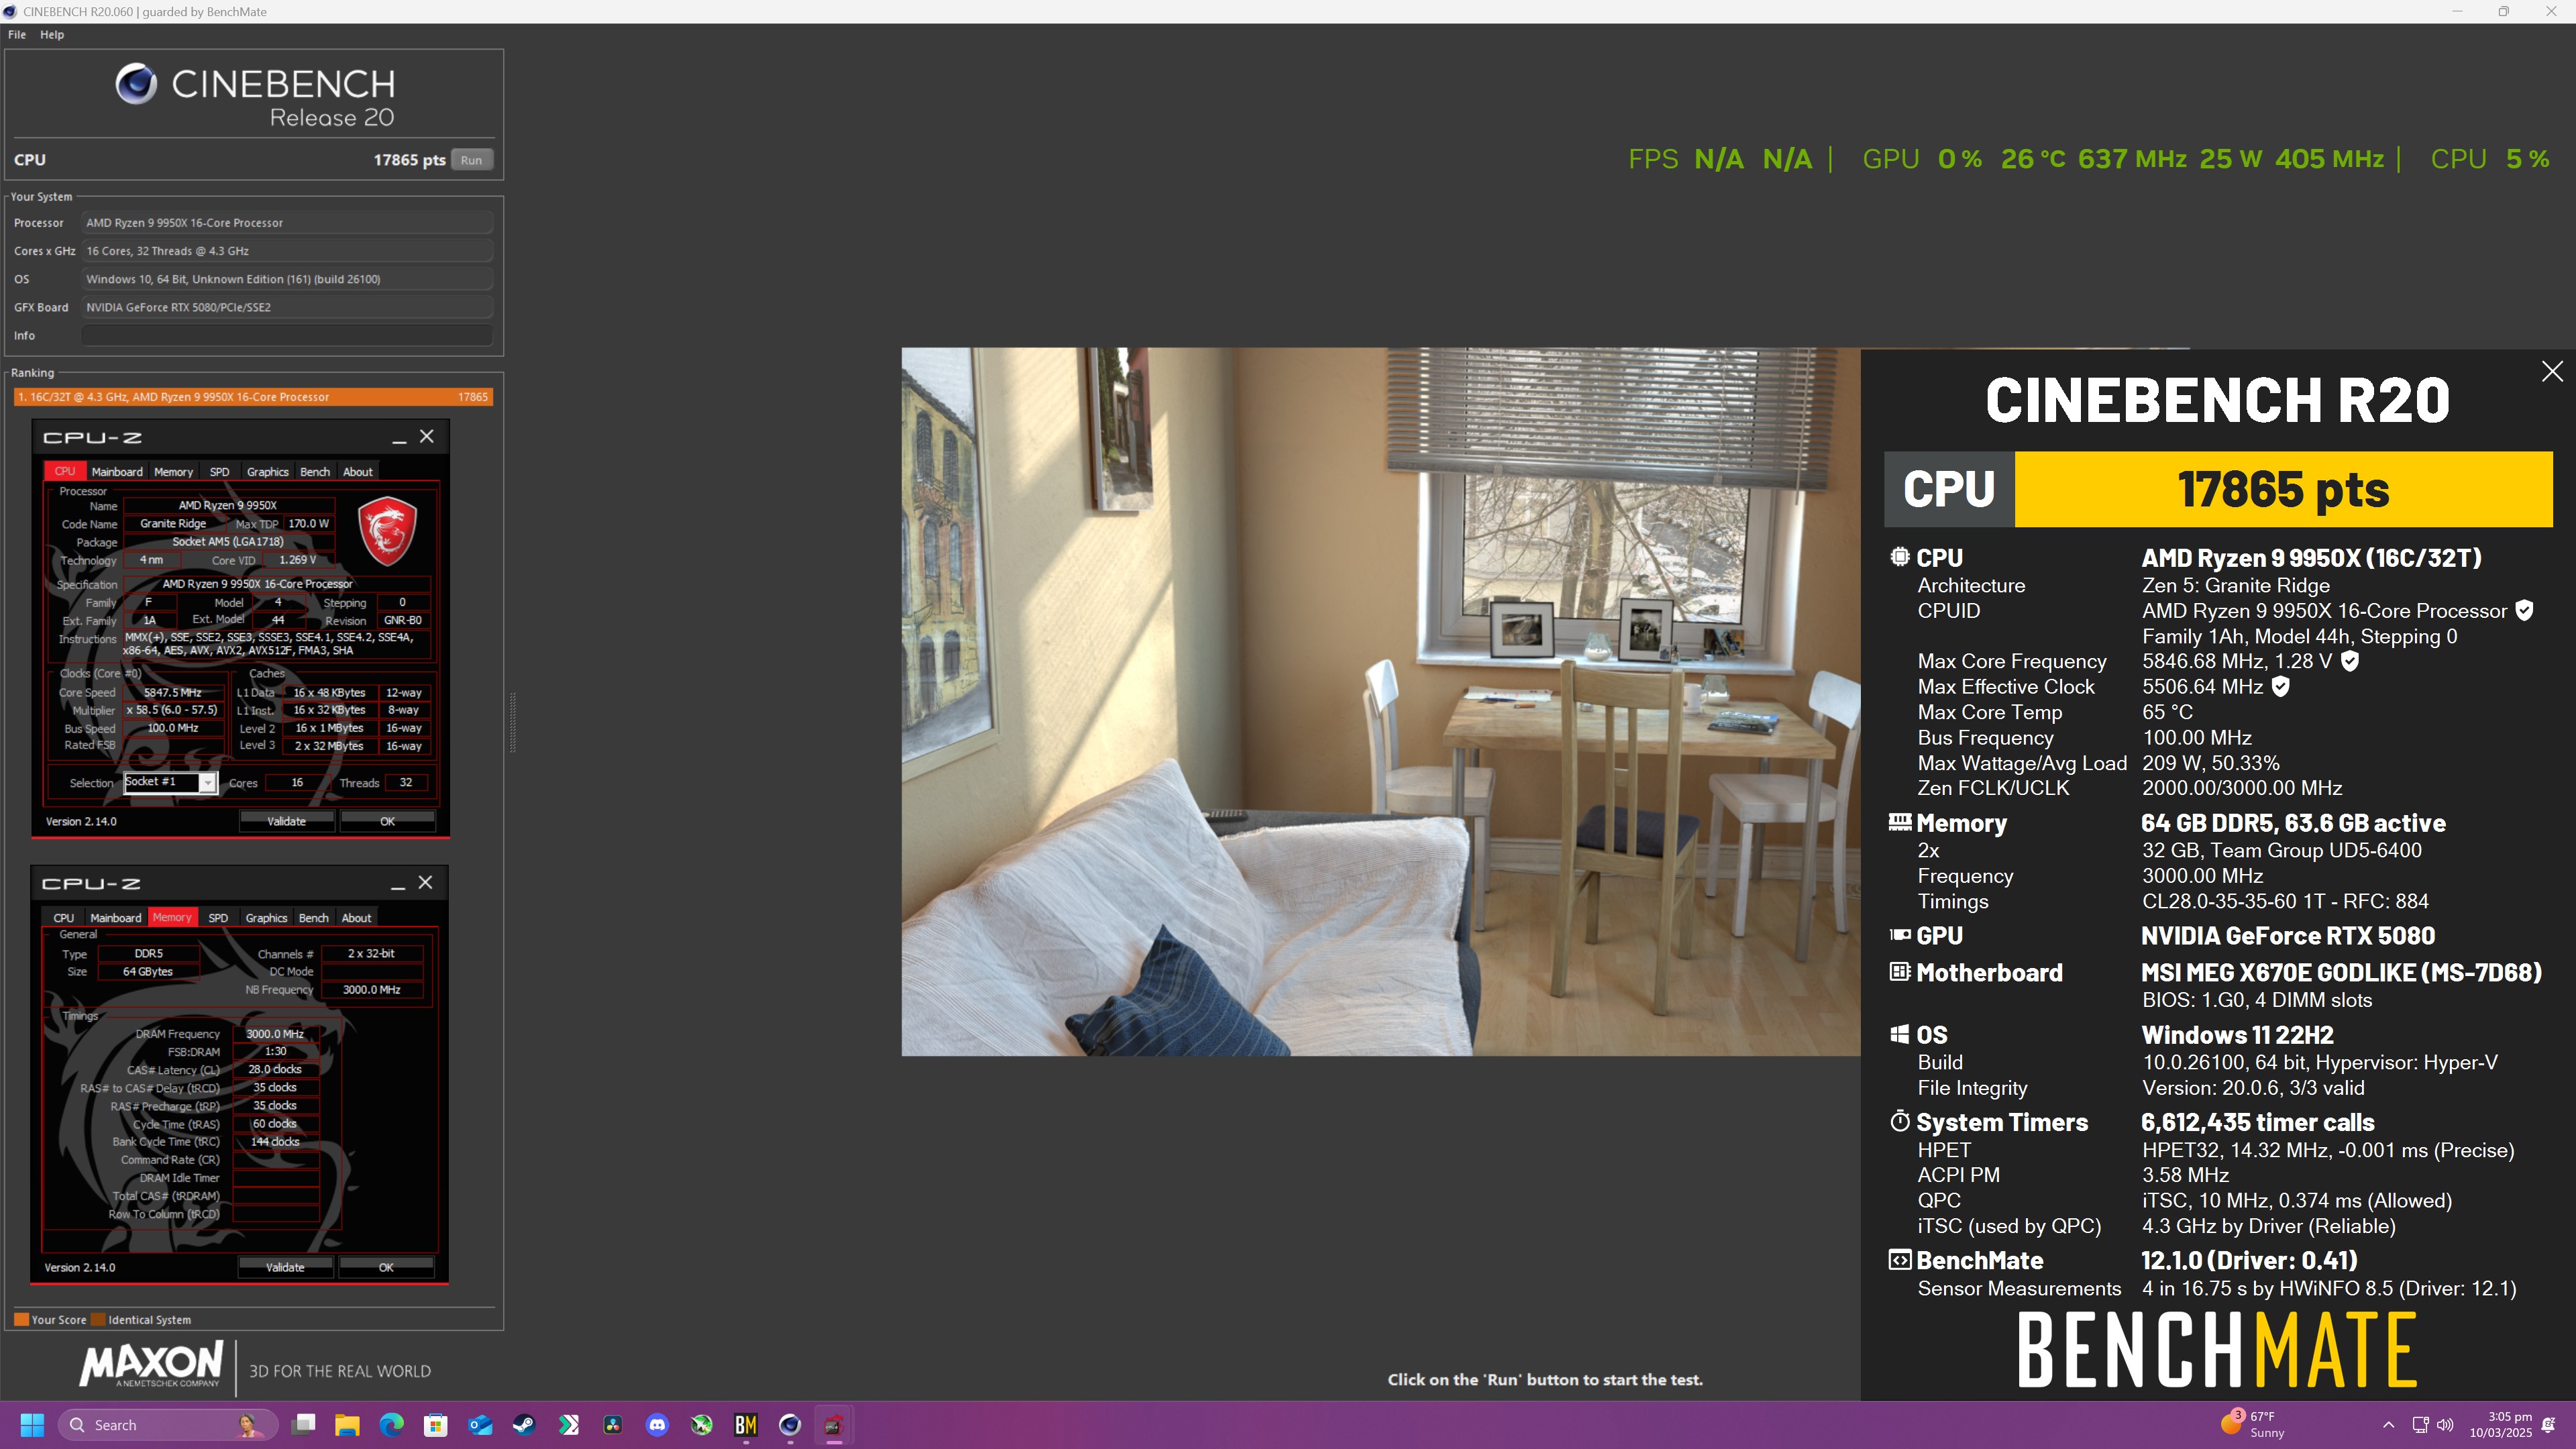The height and width of the screenshot is (1449, 2576).
Task: Open the Memory tab in upper CPU-Z window
Action: point(173,471)
